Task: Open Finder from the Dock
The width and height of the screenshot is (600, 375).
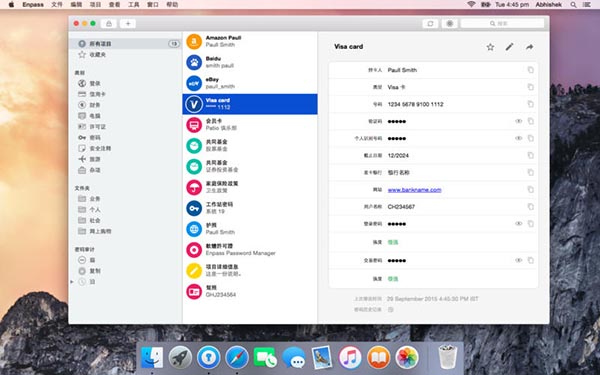Action: (152, 357)
